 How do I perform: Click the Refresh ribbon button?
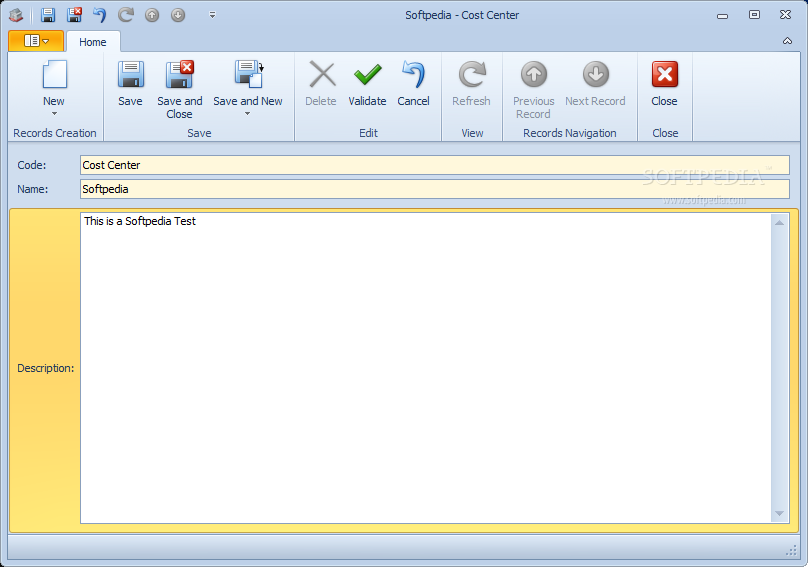pos(472,84)
